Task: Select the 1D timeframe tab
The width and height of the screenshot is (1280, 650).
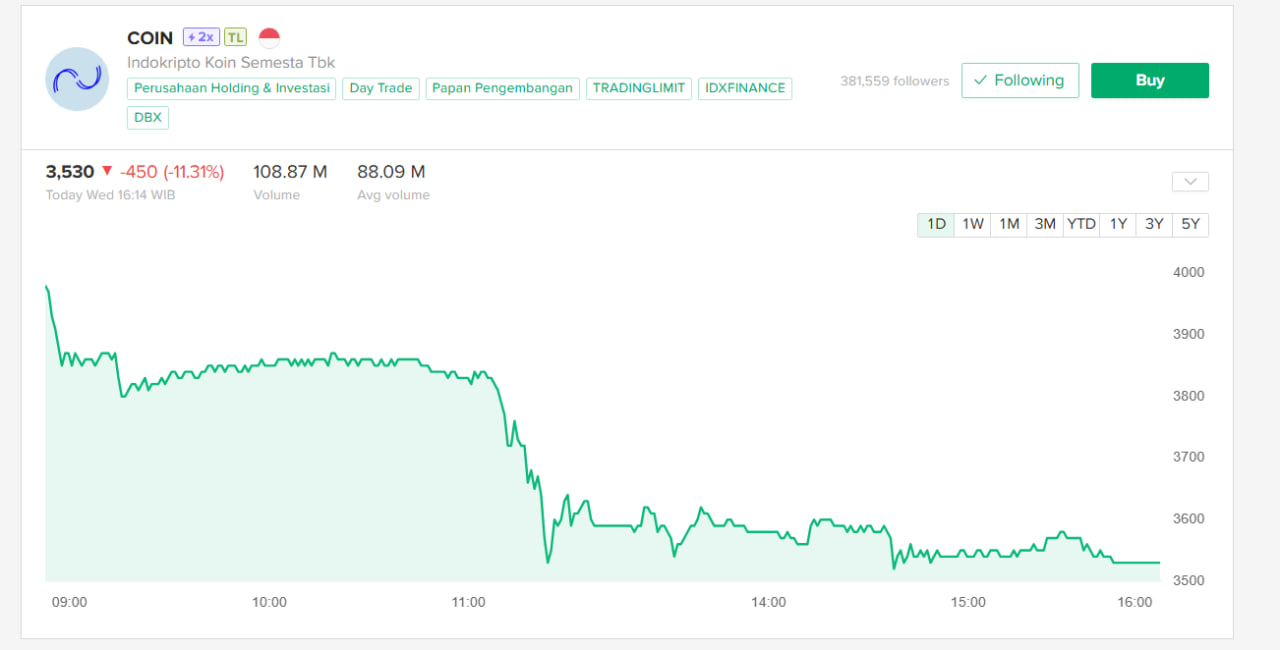Action: click(x=936, y=224)
